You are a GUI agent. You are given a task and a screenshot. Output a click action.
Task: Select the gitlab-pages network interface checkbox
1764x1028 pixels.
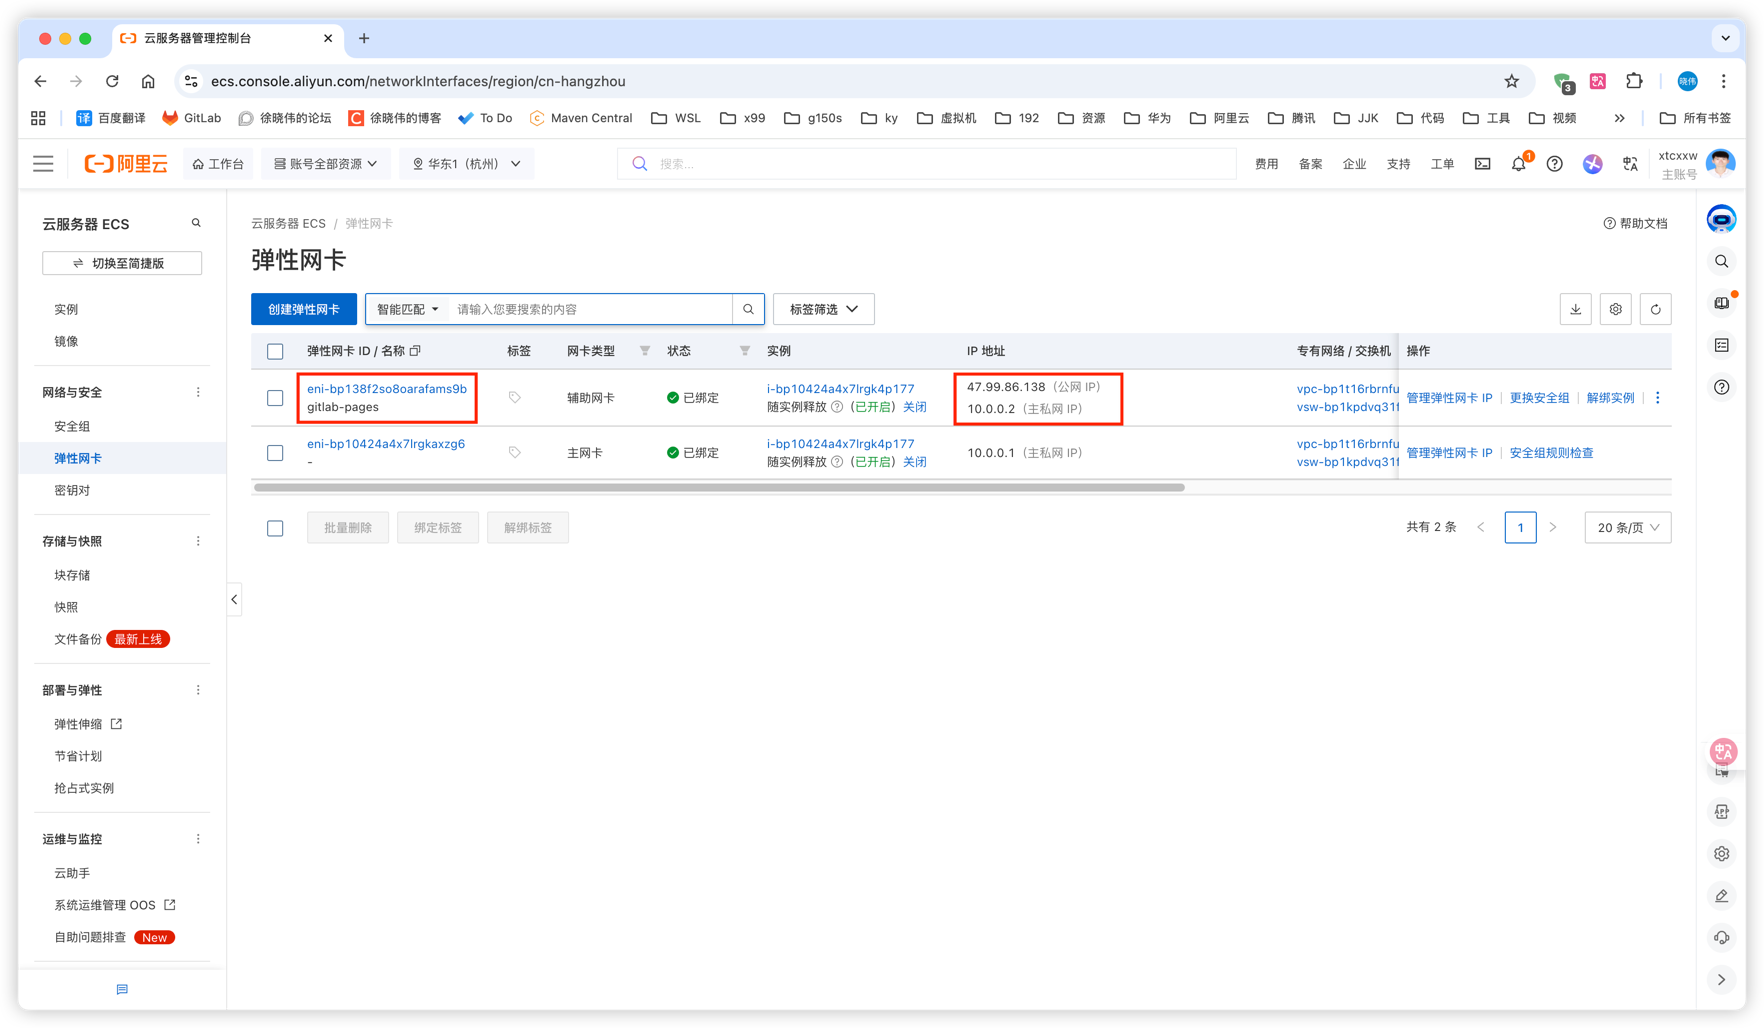click(275, 398)
